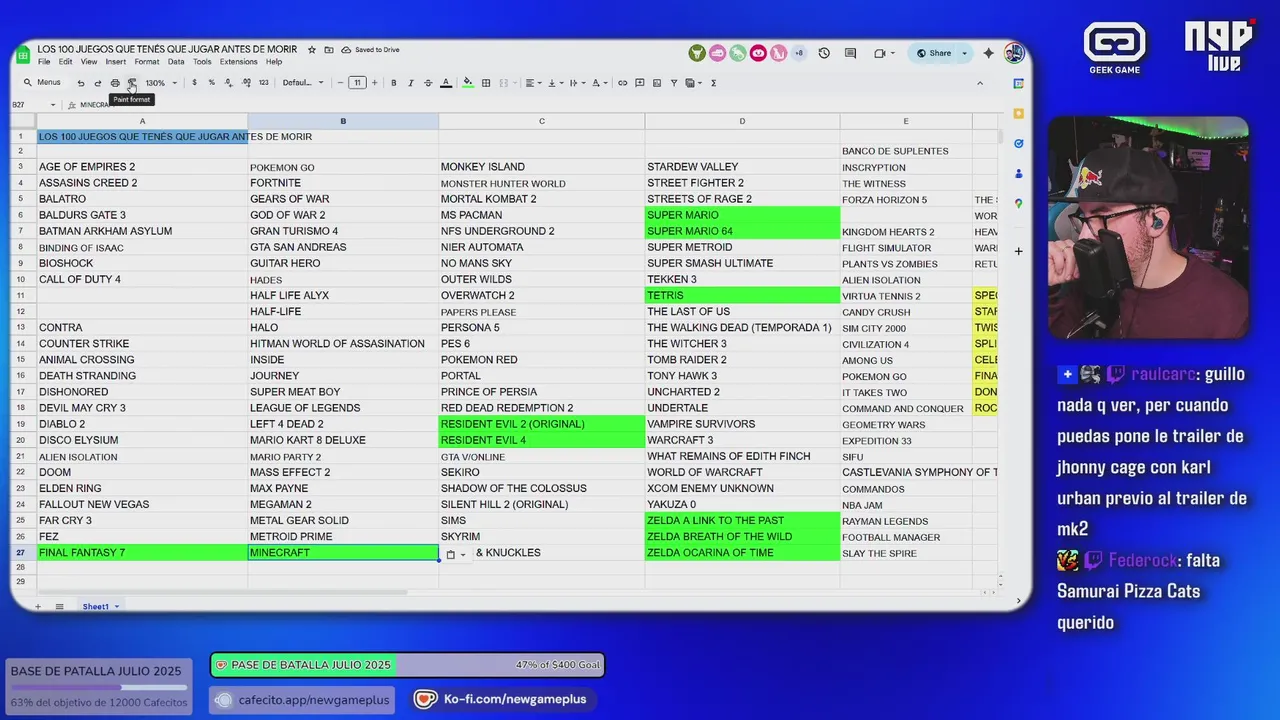Open Google Contacts side panel
The width and height of the screenshot is (1280, 720).
pos(1018,173)
